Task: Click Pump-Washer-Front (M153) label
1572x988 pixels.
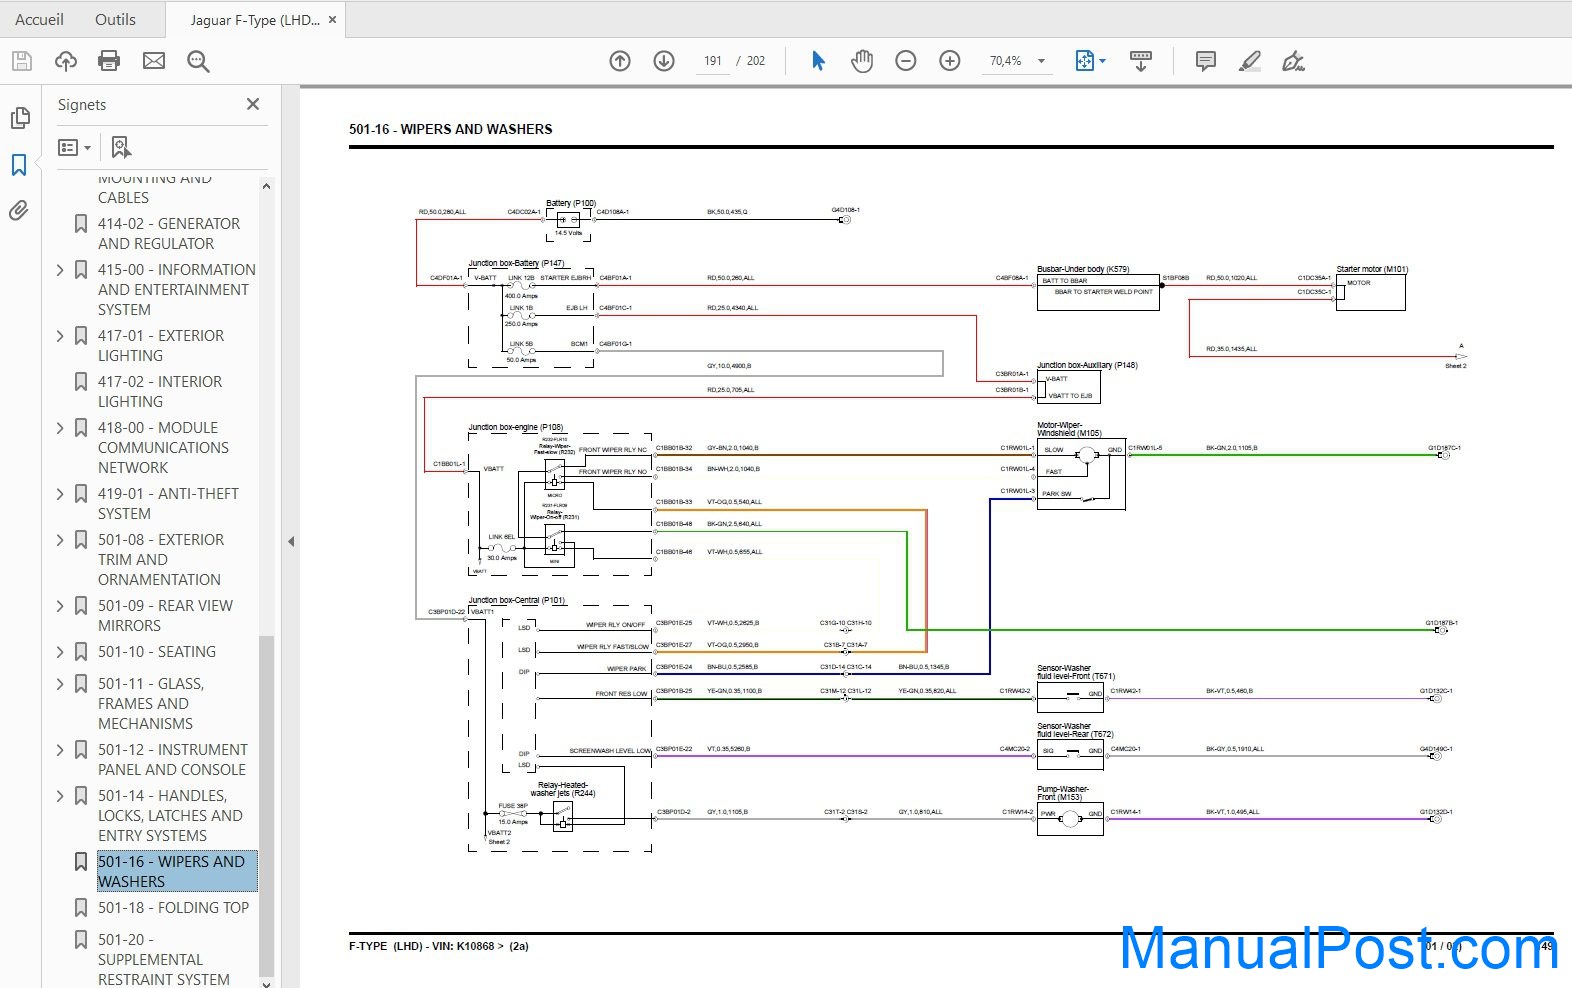Action: pos(1063,793)
